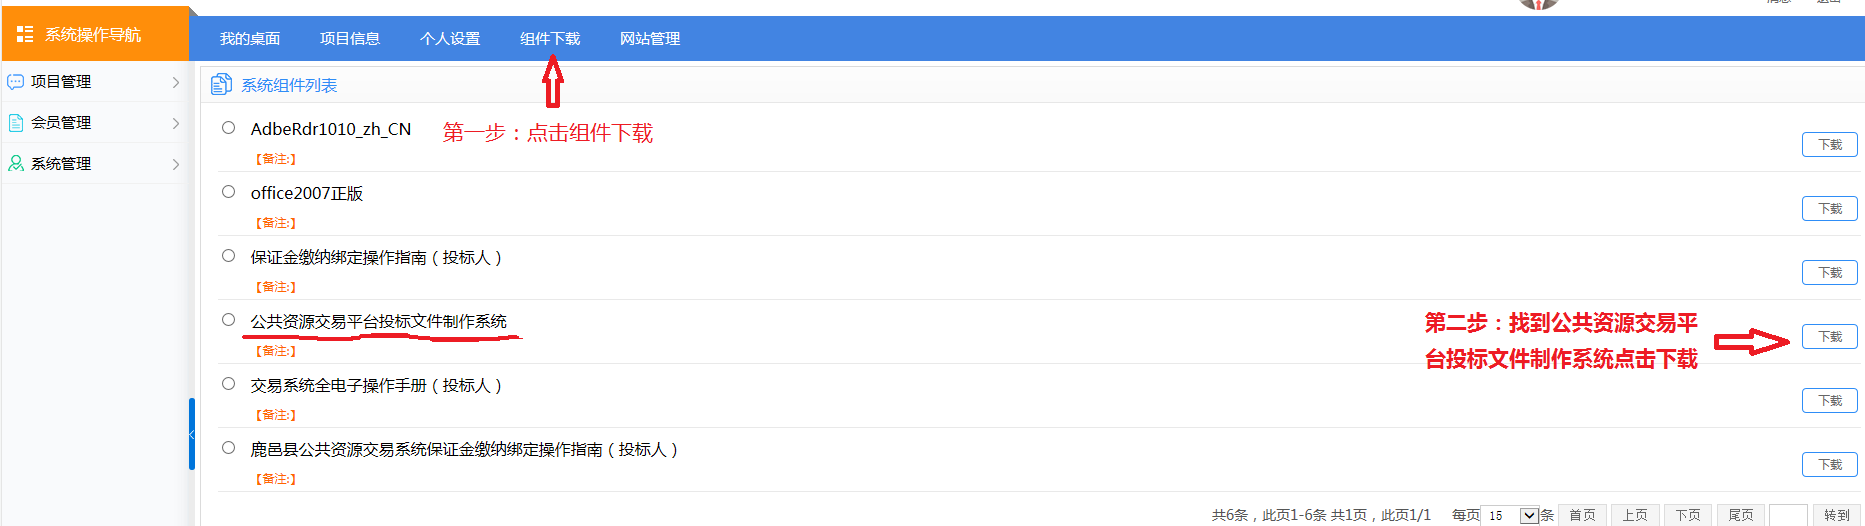The width and height of the screenshot is (1865, 526).
Task: Expand the 会员管理 sidebar chevron
Action: [x=176, y=123]
